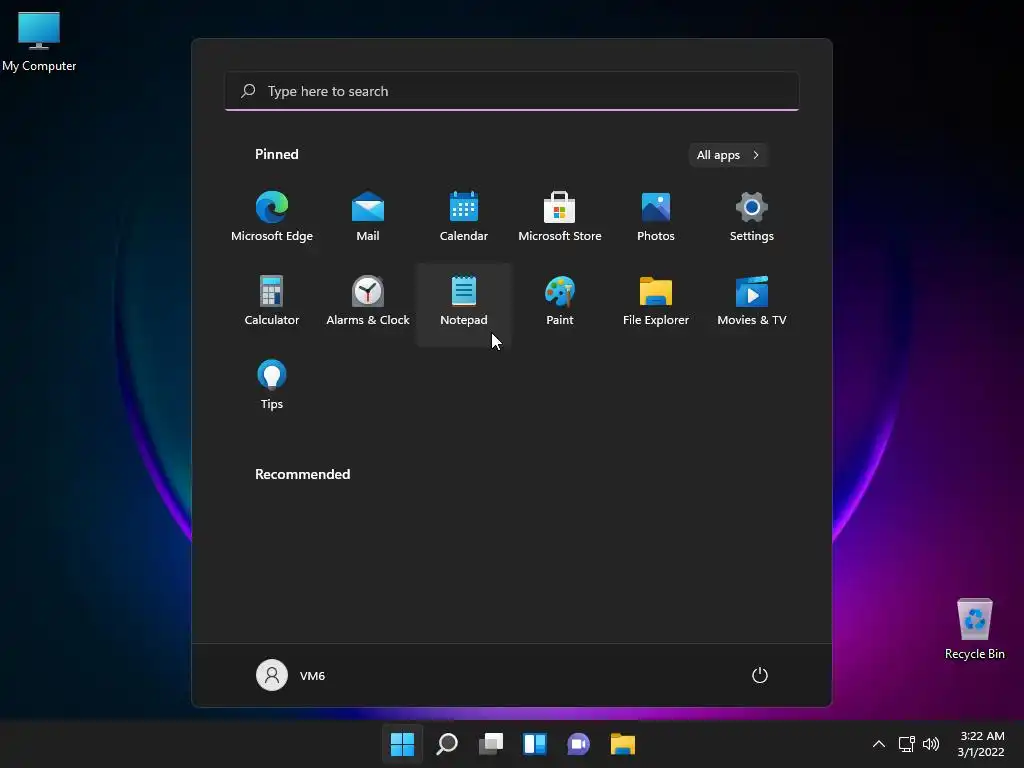Screen dimensions: 1024x768
Task: Open Chat on the taskbar
Action: pyautogui.click(x=579, y=744)
